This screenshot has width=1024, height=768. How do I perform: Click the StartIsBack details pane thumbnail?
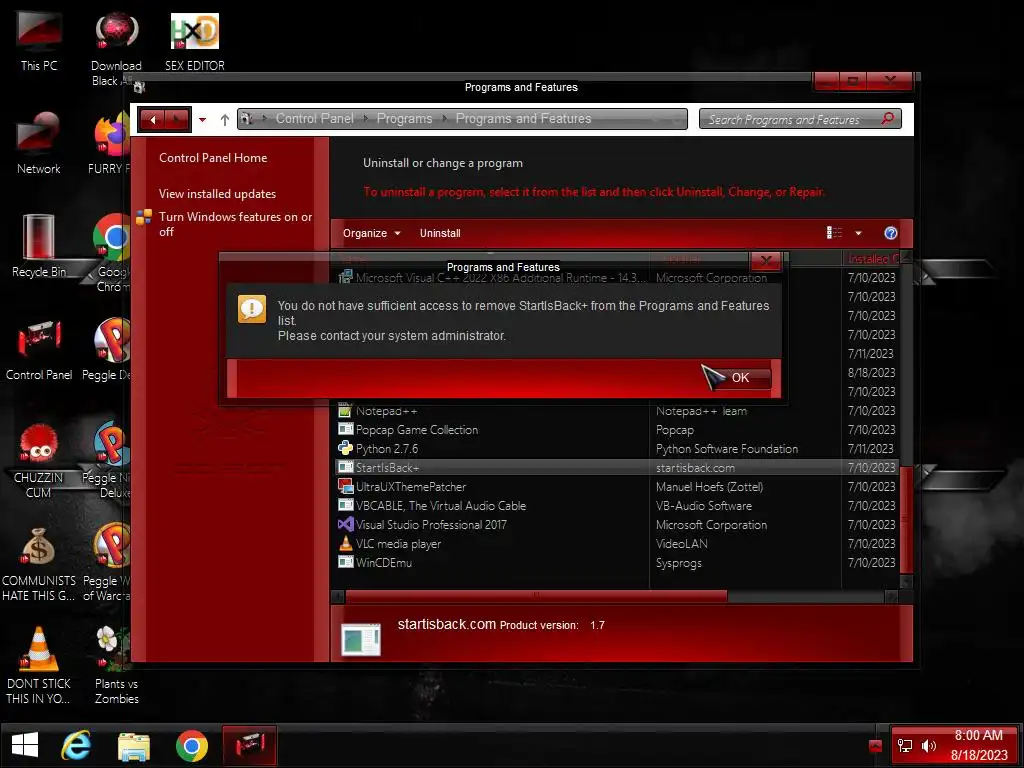click(360, 639)
